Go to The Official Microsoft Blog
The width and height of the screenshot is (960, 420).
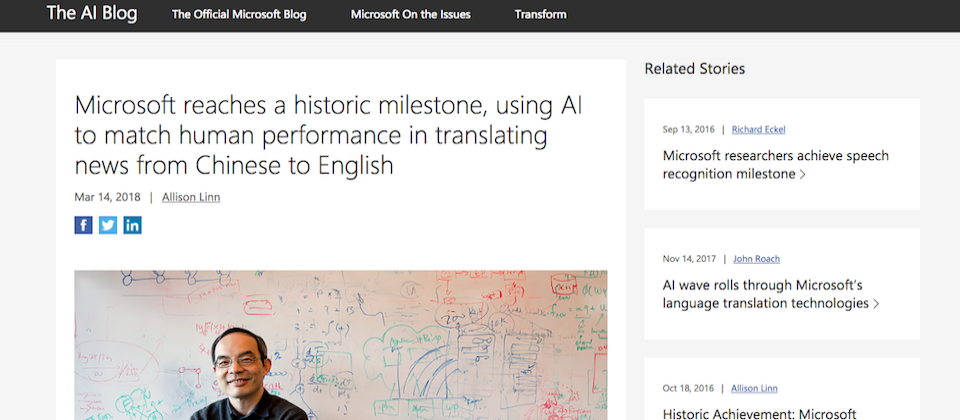(x=239, y=15)
